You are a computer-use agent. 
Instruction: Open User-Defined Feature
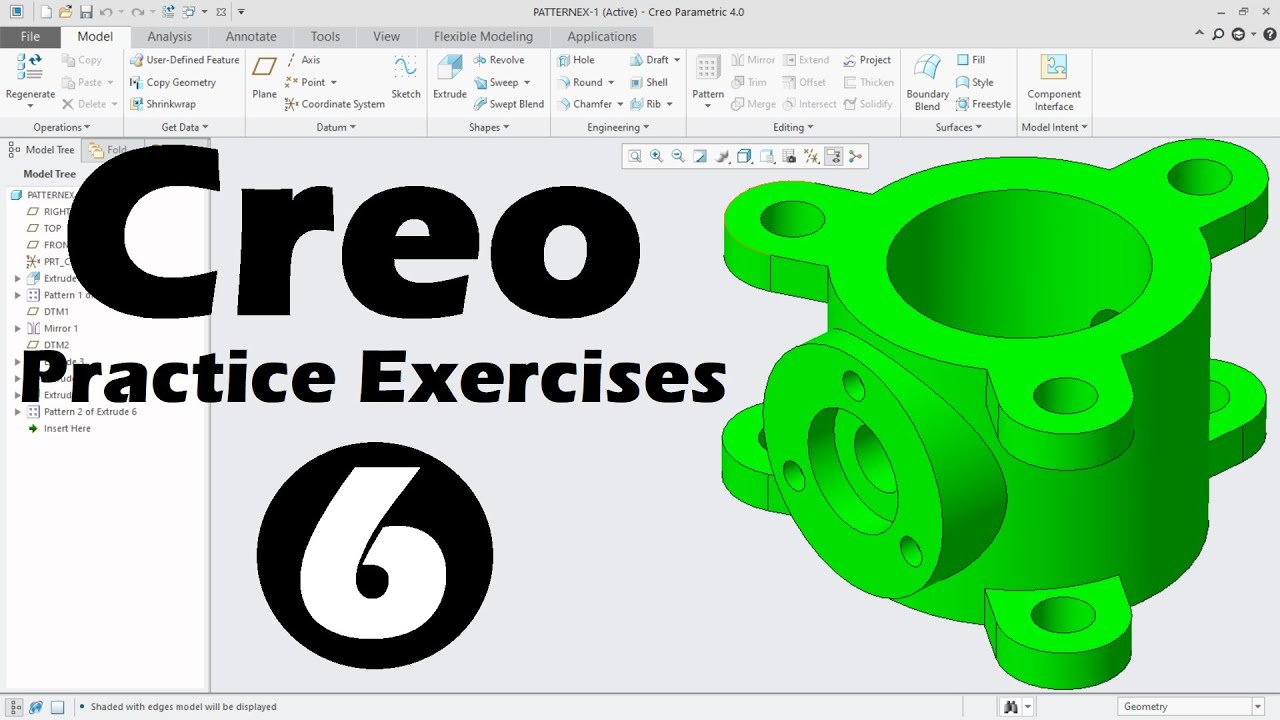[x=185, y=60]
